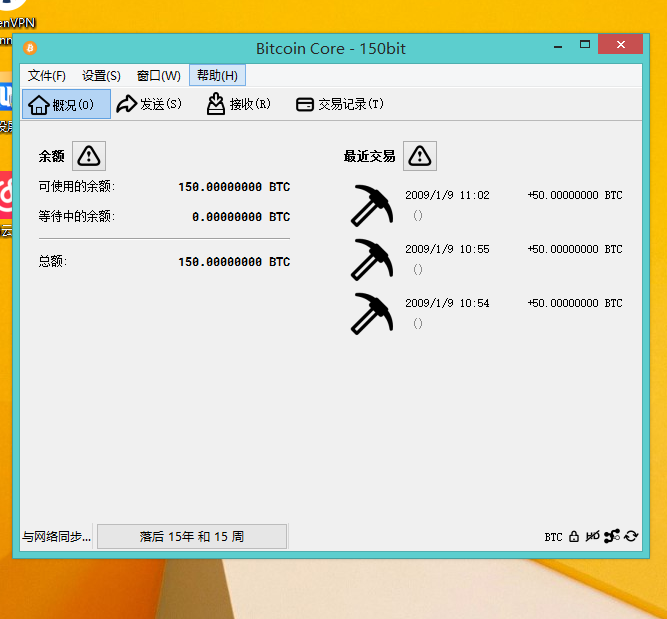The height and width of the screenshot is (619, 667).
Task: Select the 11:02 mined transaction pickaxe
Action: click(x=372, y=204)
